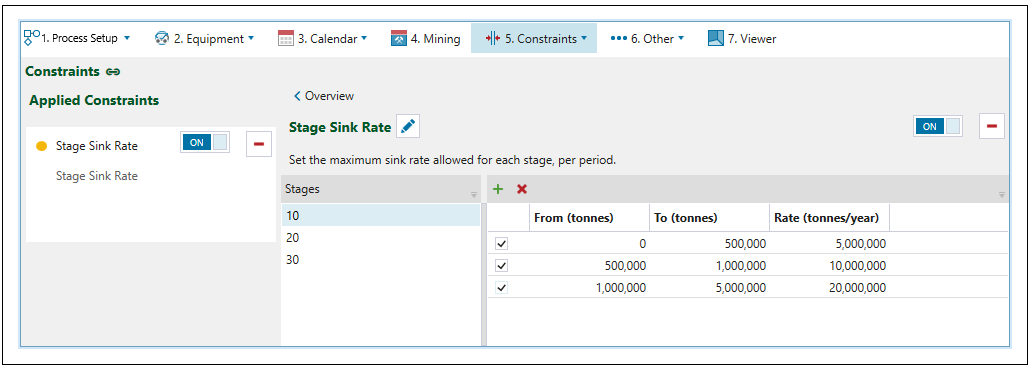Screen dimensions: 1032x372
Task: Open the Mining tab
Action: (425, 39)
